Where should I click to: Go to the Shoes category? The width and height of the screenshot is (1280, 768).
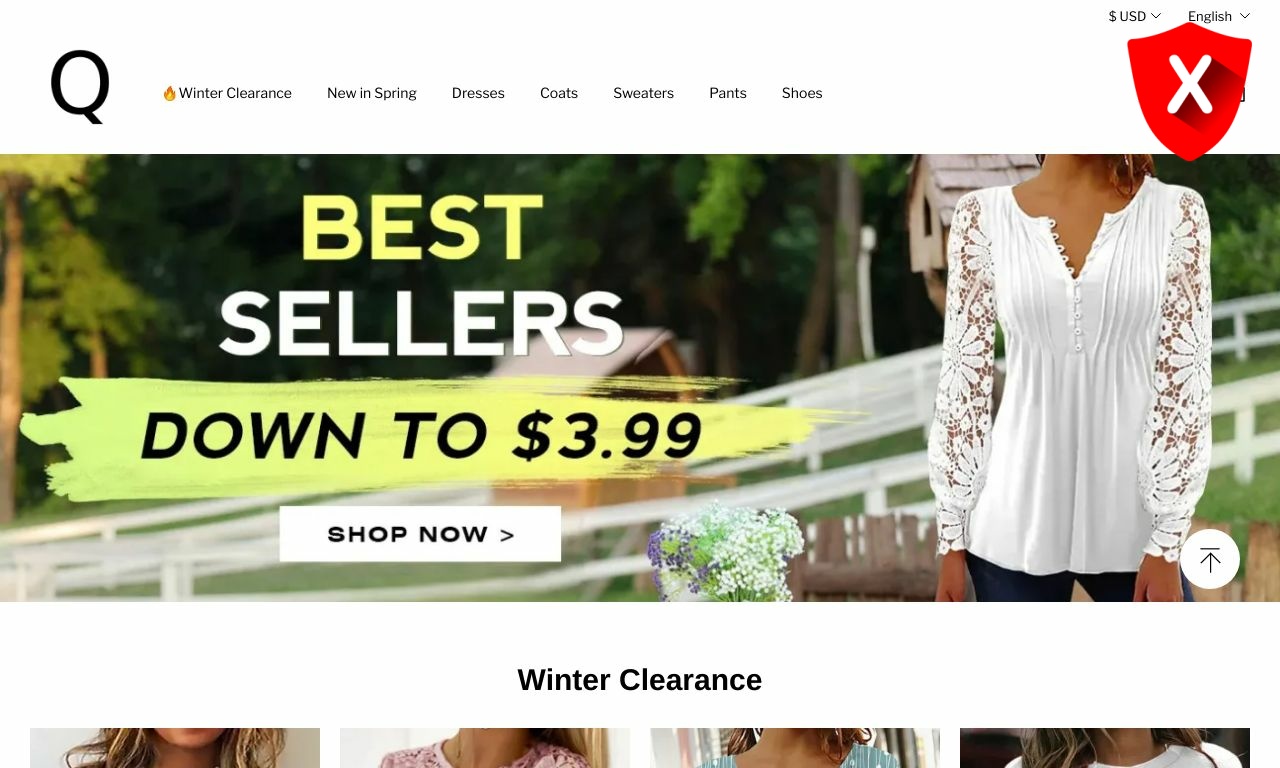pyautogui.click(x=802, y=93)
